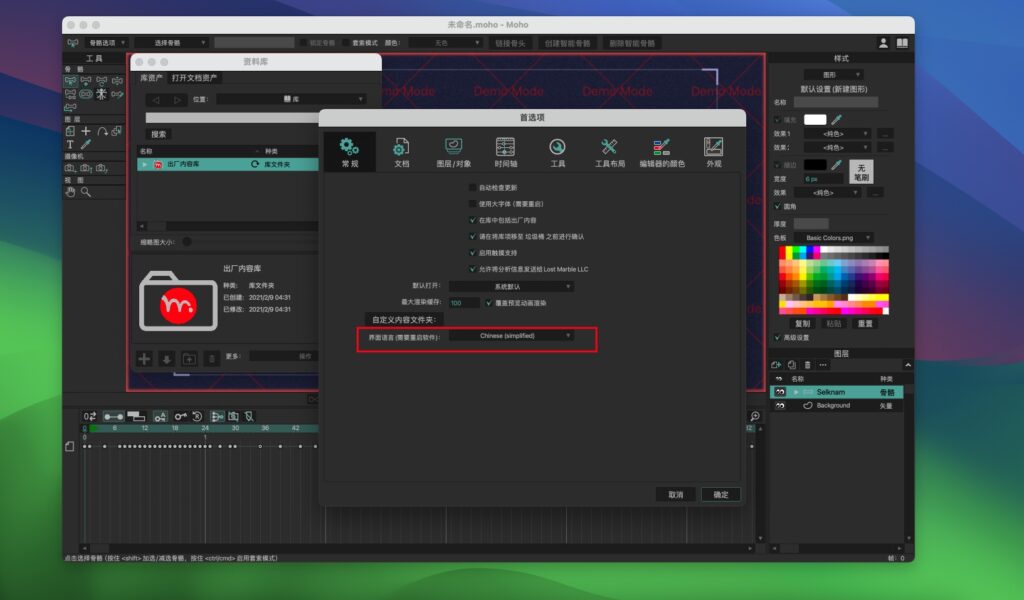The height and width of the screenshot is (600, 1024).
Task: Click the trash icon in Layers panel
Action: coord(807,365)
